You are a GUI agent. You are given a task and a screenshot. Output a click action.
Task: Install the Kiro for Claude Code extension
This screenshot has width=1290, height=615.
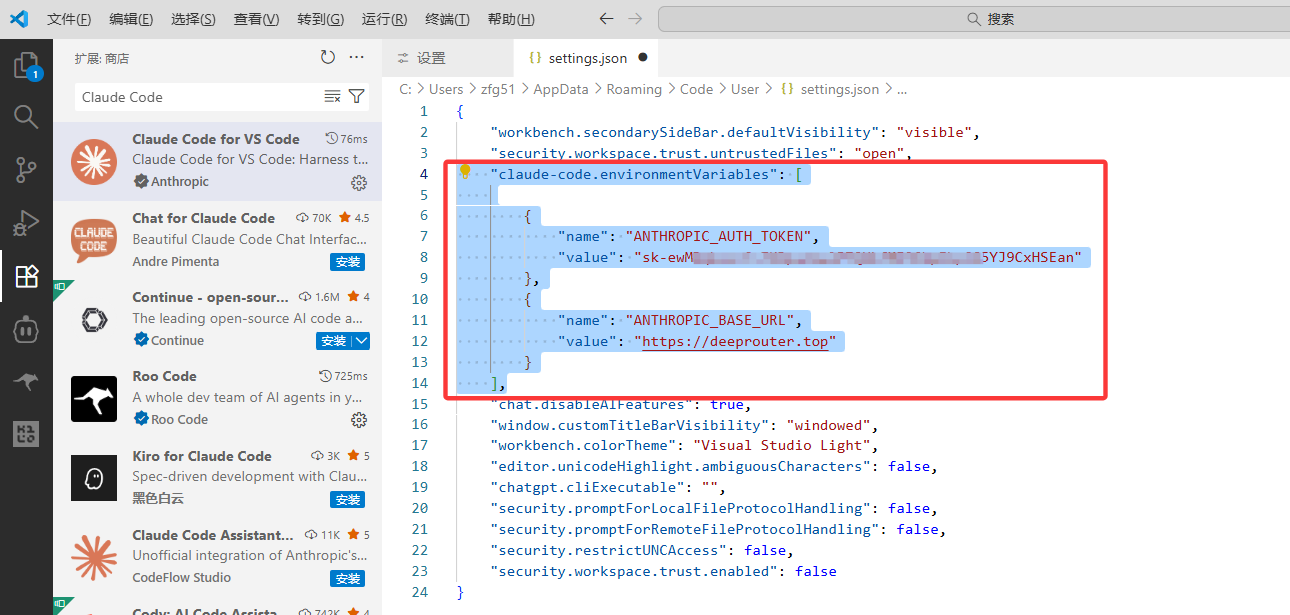pyautogui.click(x=347, y=499)
